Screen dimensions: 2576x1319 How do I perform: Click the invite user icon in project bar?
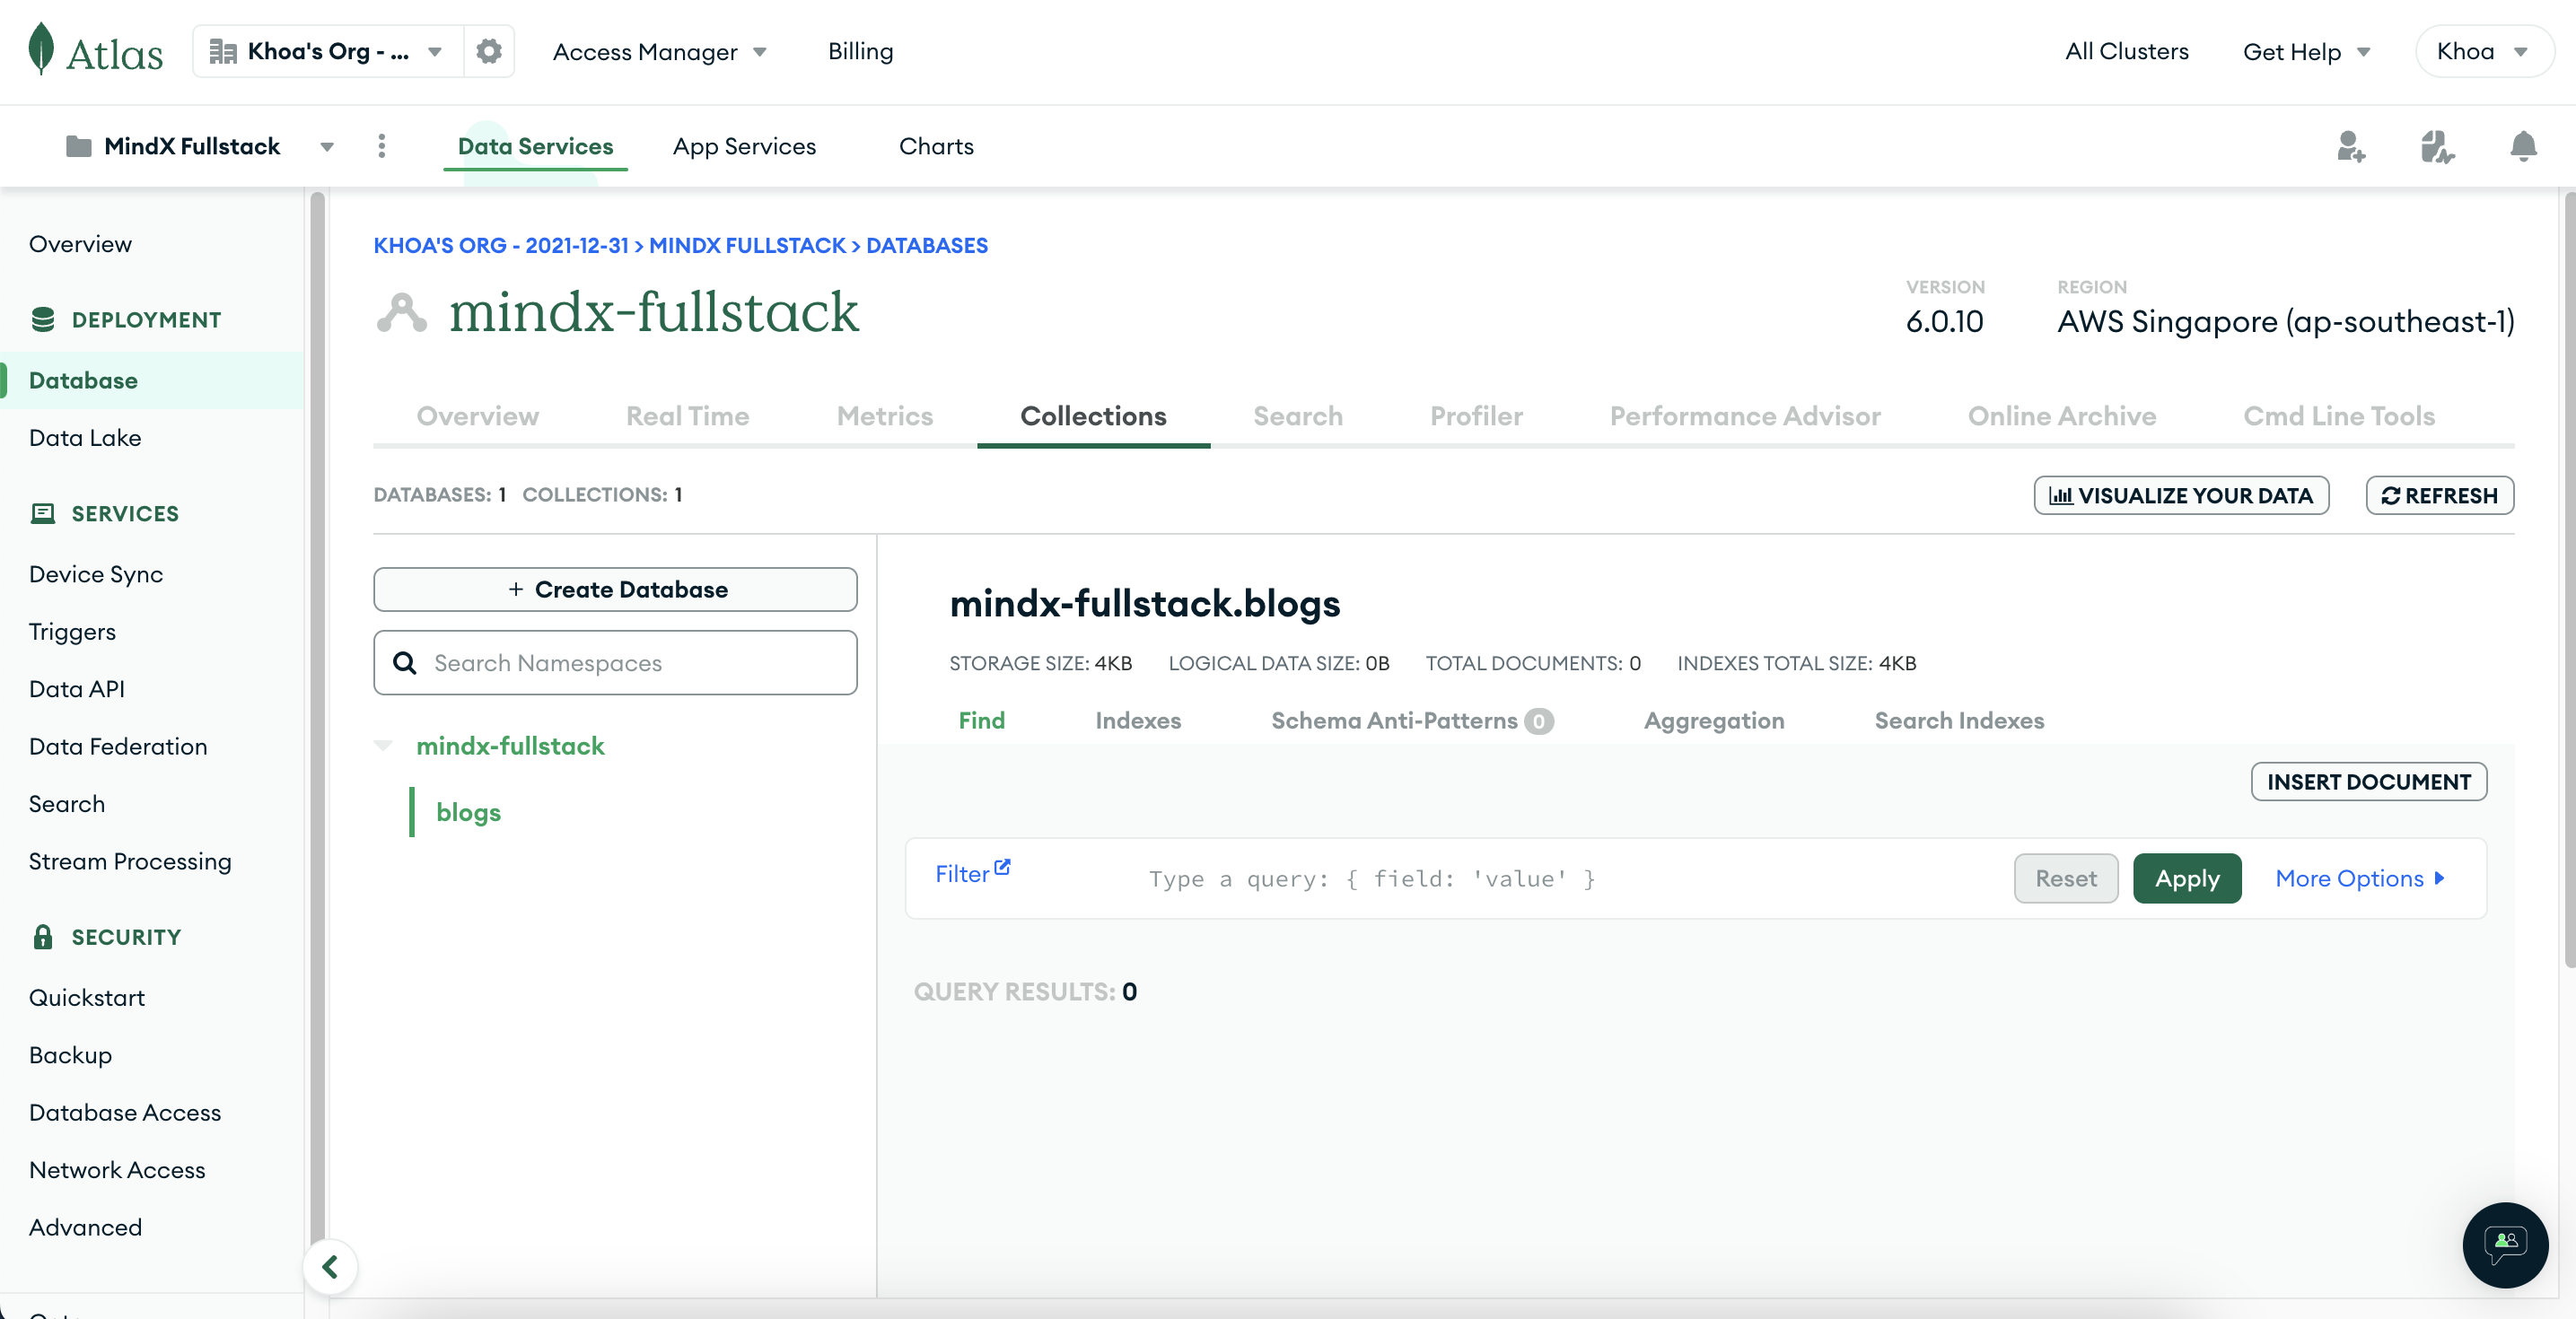pyautogui.click(x=2350, y=146)
